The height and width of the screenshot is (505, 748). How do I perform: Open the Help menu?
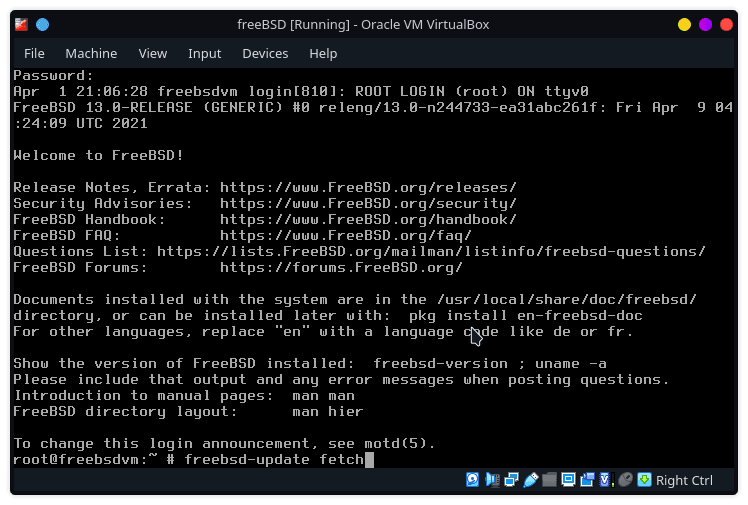pyautogui.click(x=323, y=53)
